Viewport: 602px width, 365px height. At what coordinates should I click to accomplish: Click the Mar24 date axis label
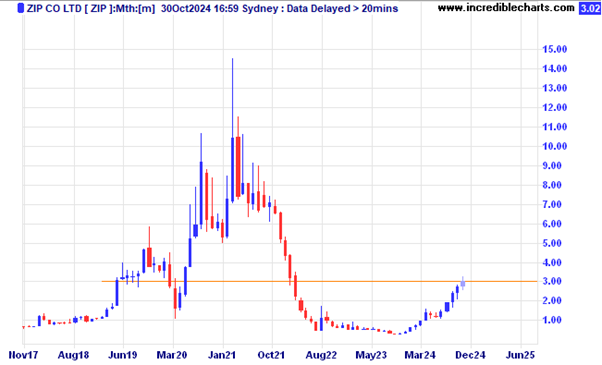tap(420, 355)
